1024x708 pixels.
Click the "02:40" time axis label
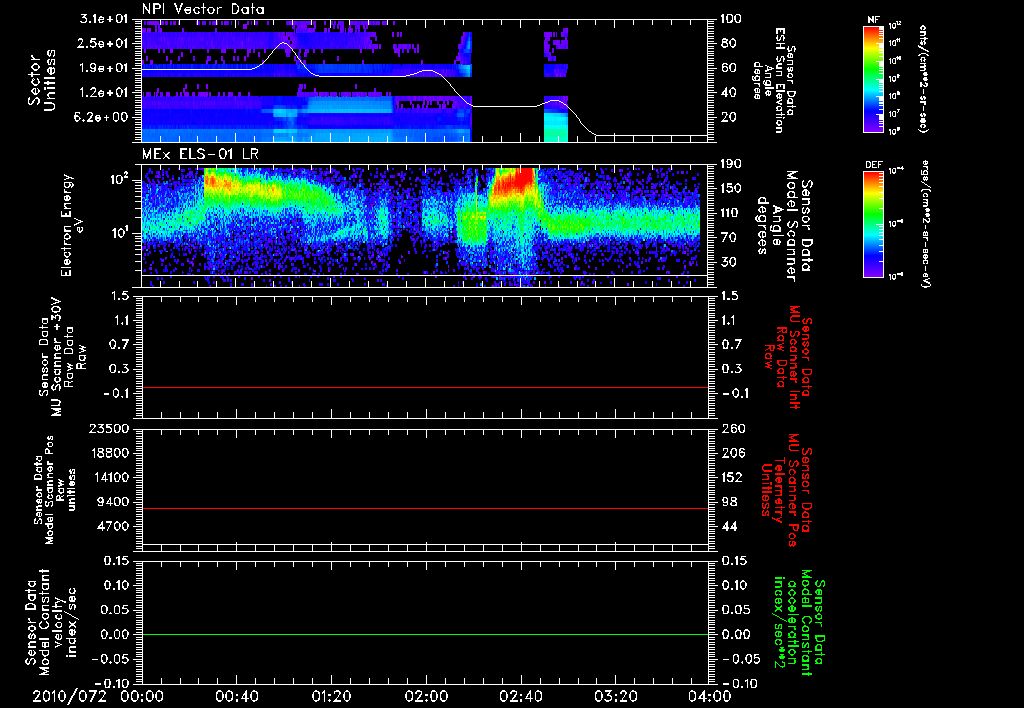point(520,696)
